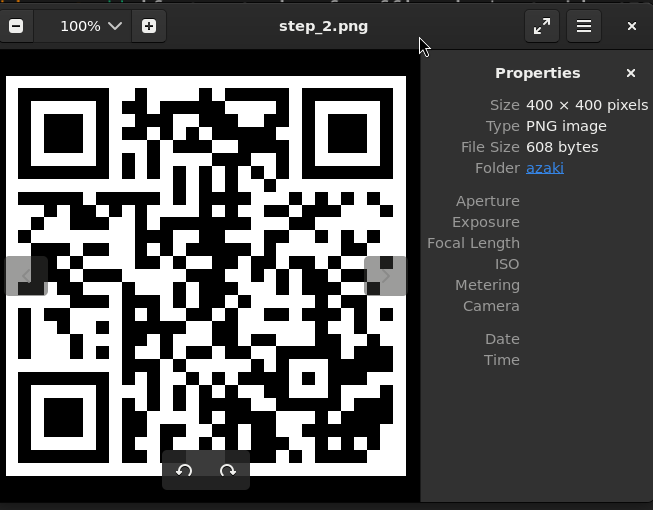Rotate image clockwise
653x510 pixels.
point(228,471)
